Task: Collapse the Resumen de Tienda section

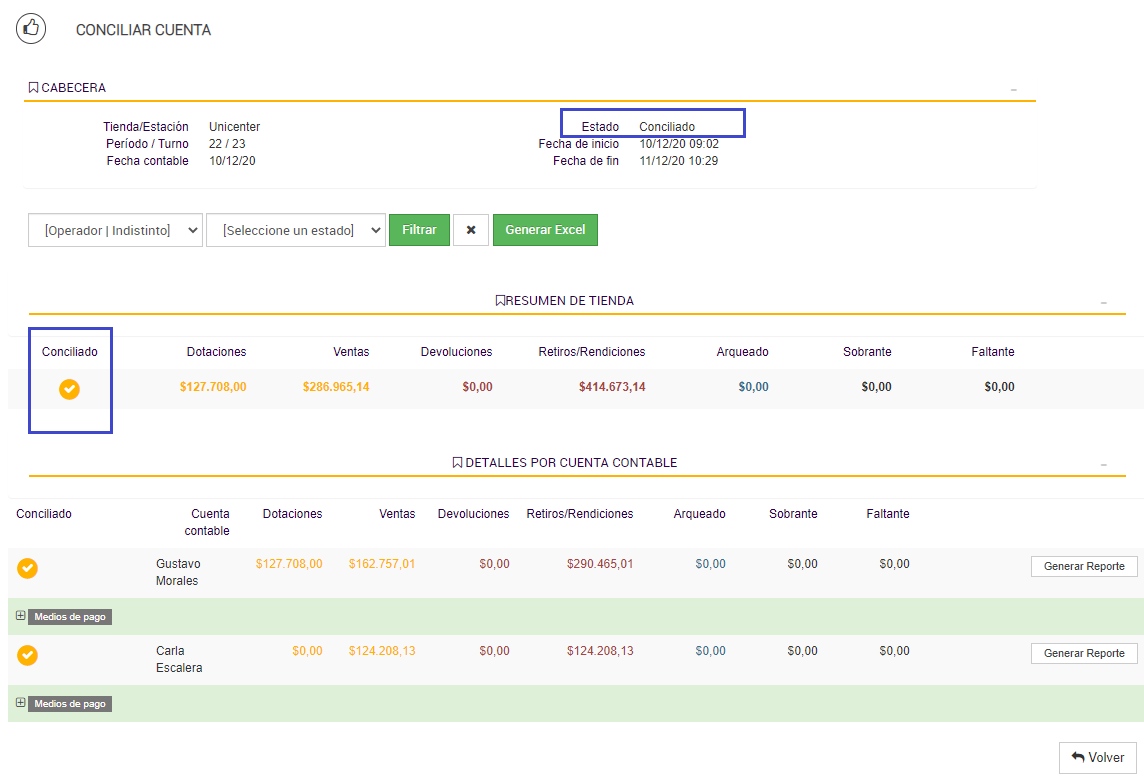Action: (x=1104, y=302)
